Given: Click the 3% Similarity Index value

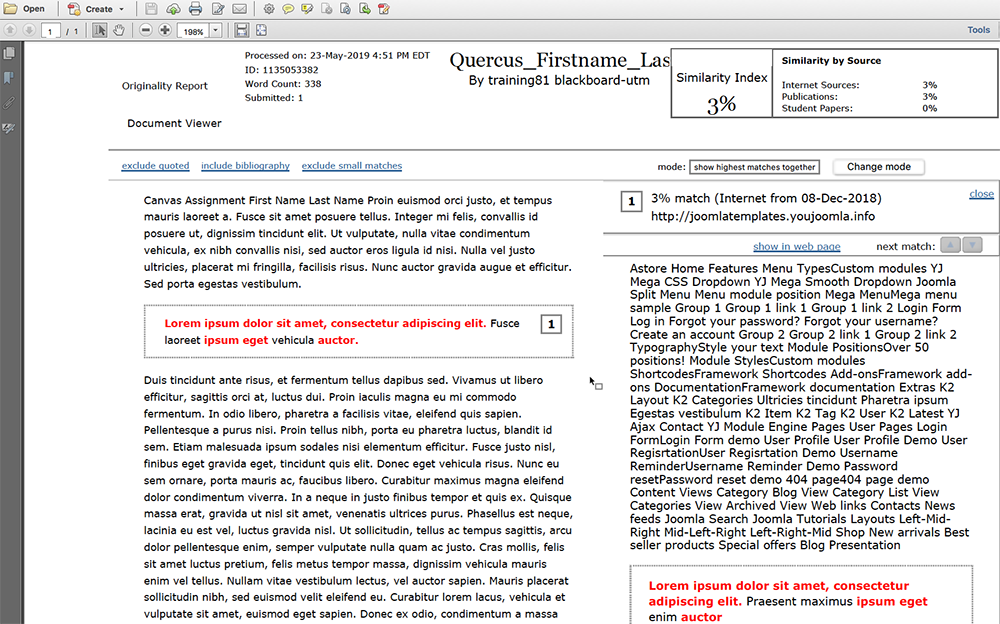Looking at the screenshot, I should click(x=721, y=104).
